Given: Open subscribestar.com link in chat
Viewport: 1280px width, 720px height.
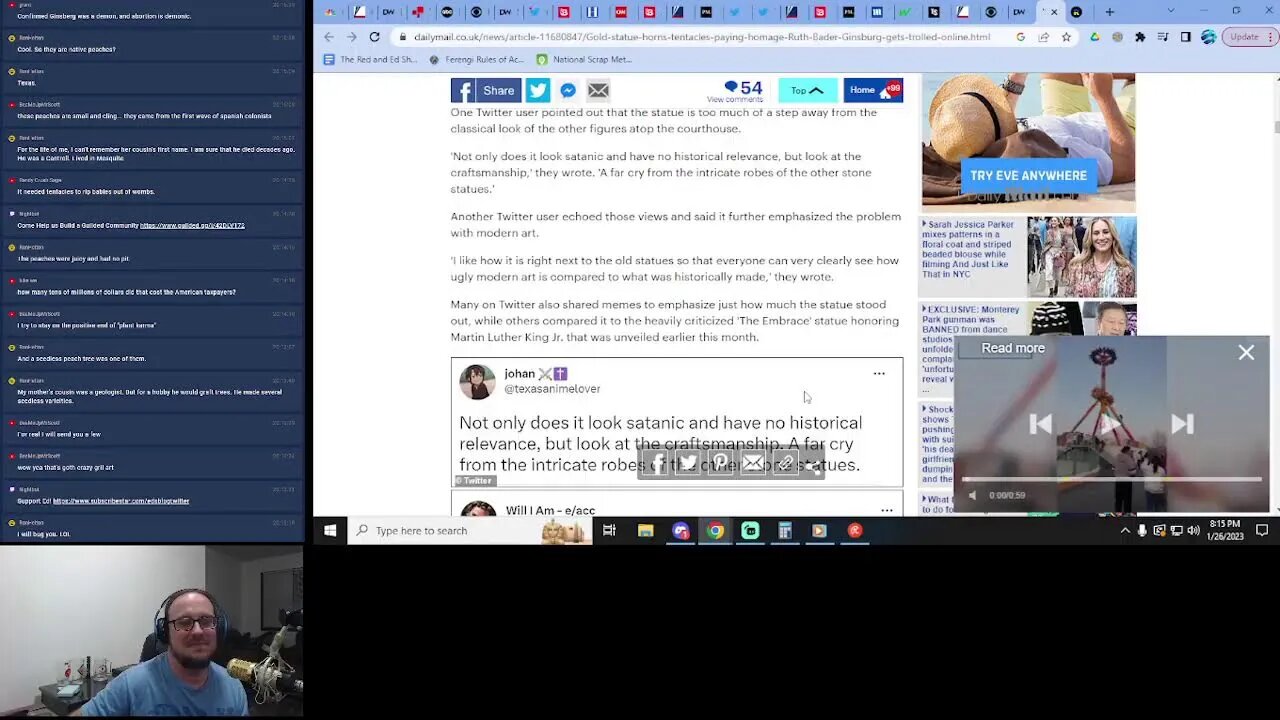Looking at the screenshot, I should pos(121,501).
